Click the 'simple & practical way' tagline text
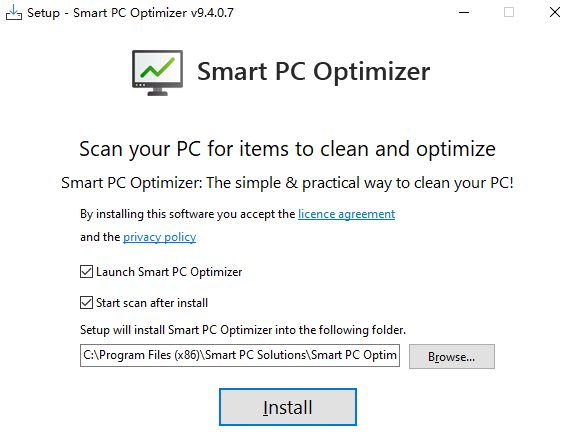 tap(287, 183)
